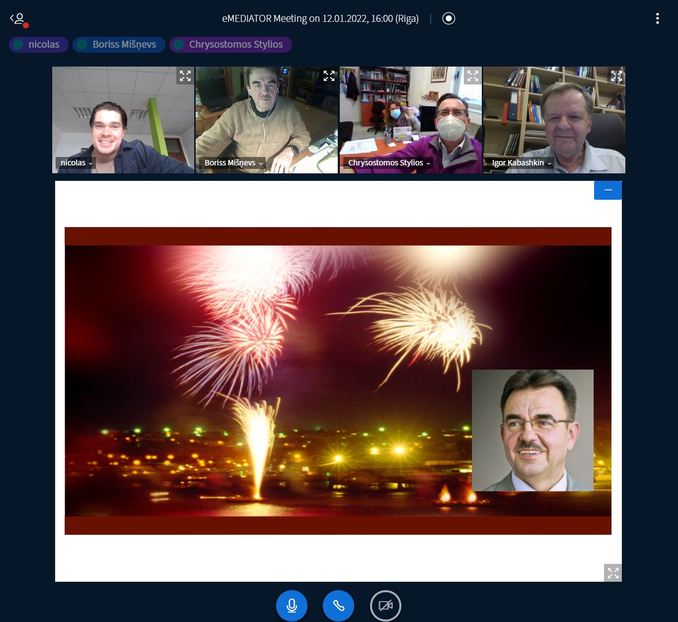
Task: Open Chrysostomos Stylios webcam name dropdown
Action: pyautogui.click(x=389, y=163)
